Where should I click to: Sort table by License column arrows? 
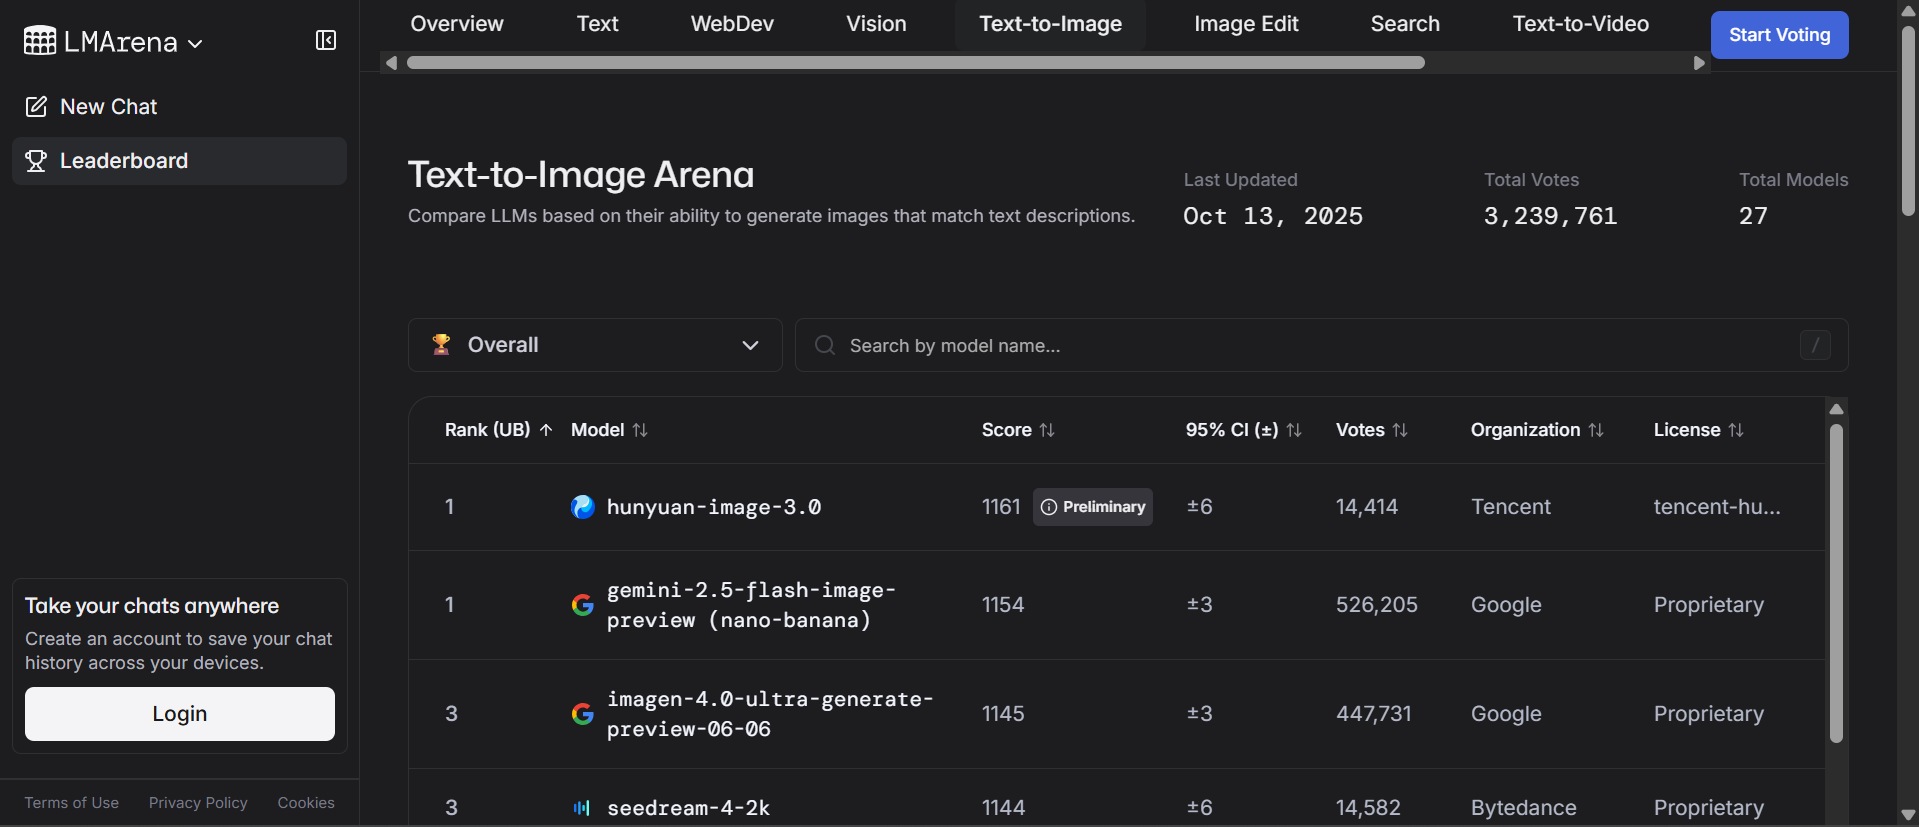[x=1736, y=430]
